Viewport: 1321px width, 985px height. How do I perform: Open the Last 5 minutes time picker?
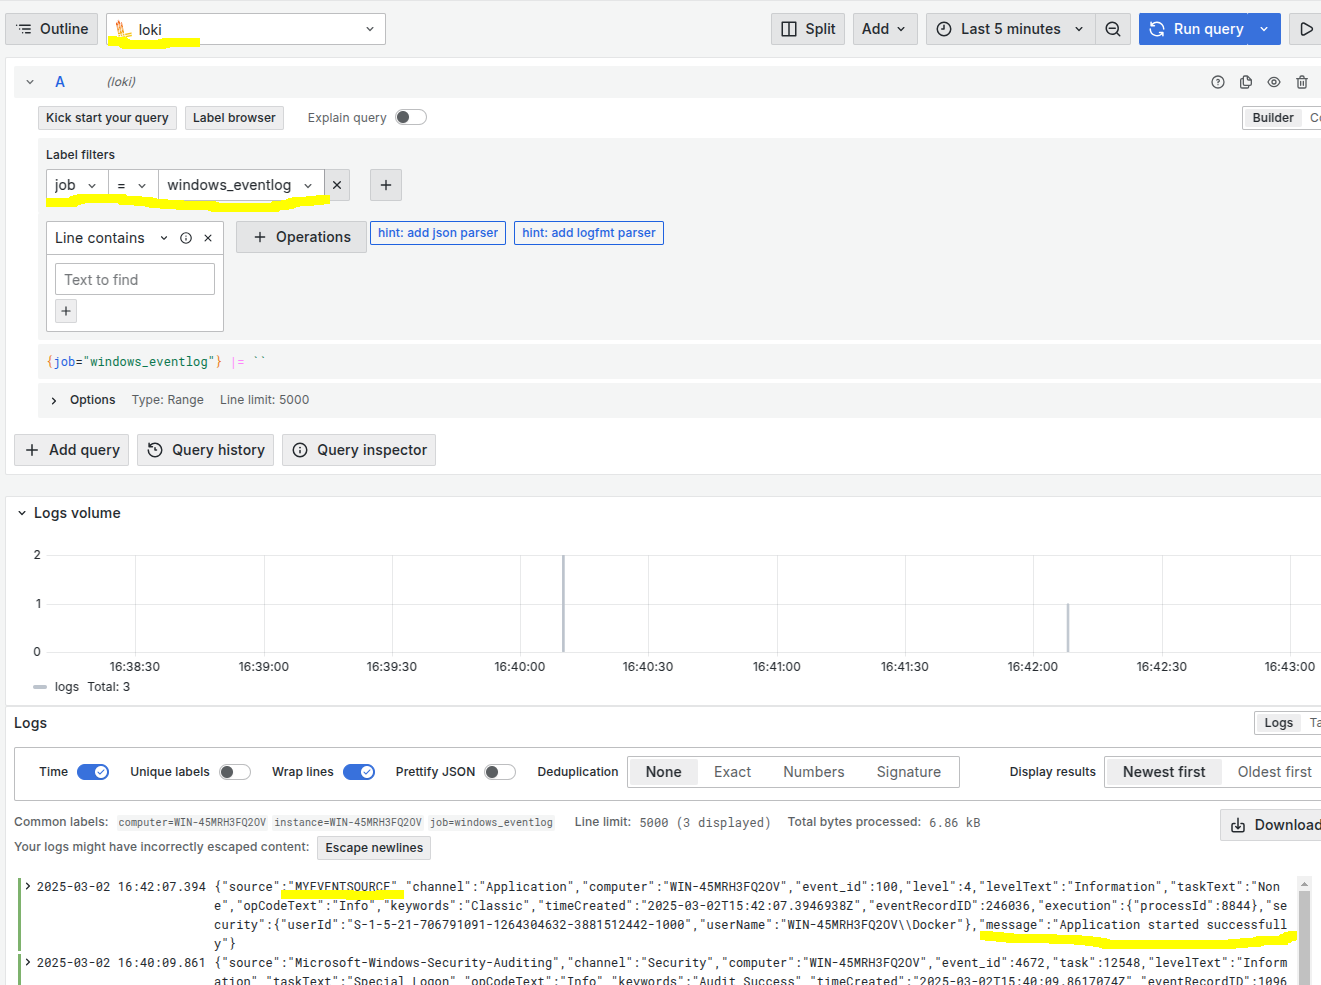tap(1010, 29)
